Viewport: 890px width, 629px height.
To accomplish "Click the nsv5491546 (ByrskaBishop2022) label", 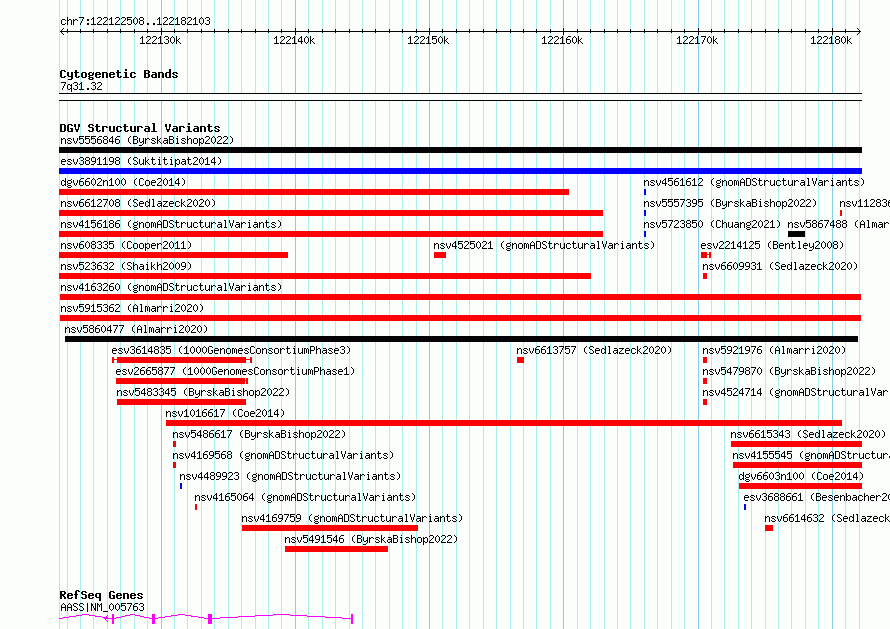I will 371,539.
